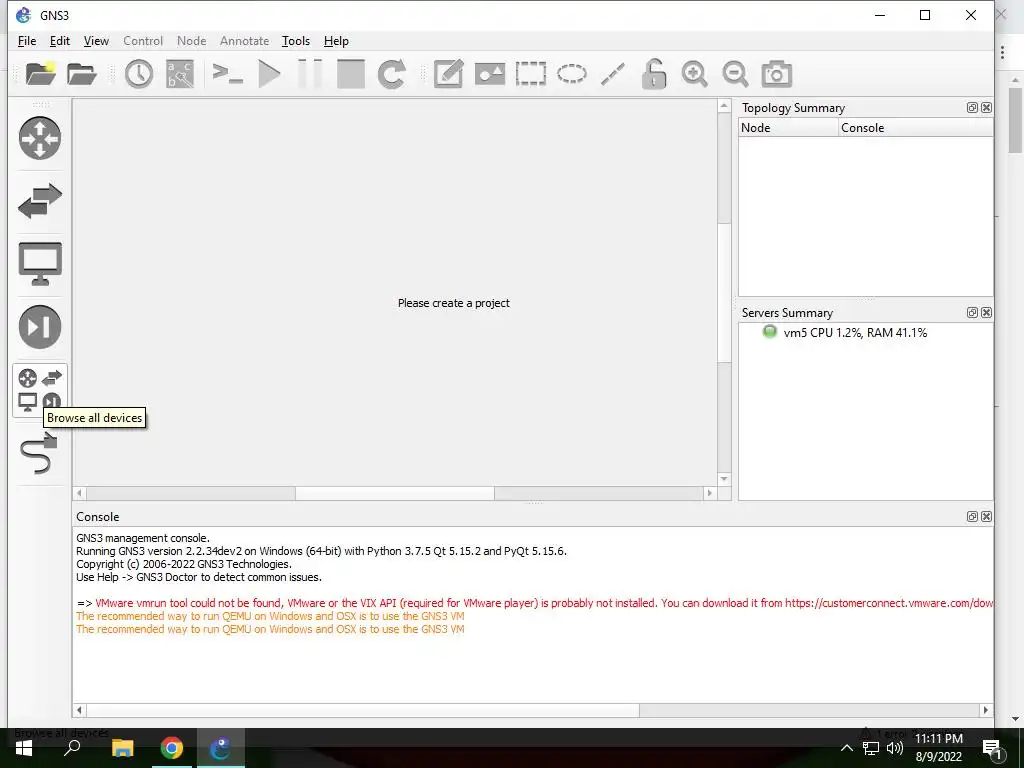Click the console scroll left arrow
This screenshot has height=768, width=1024.
click(80, 710)
